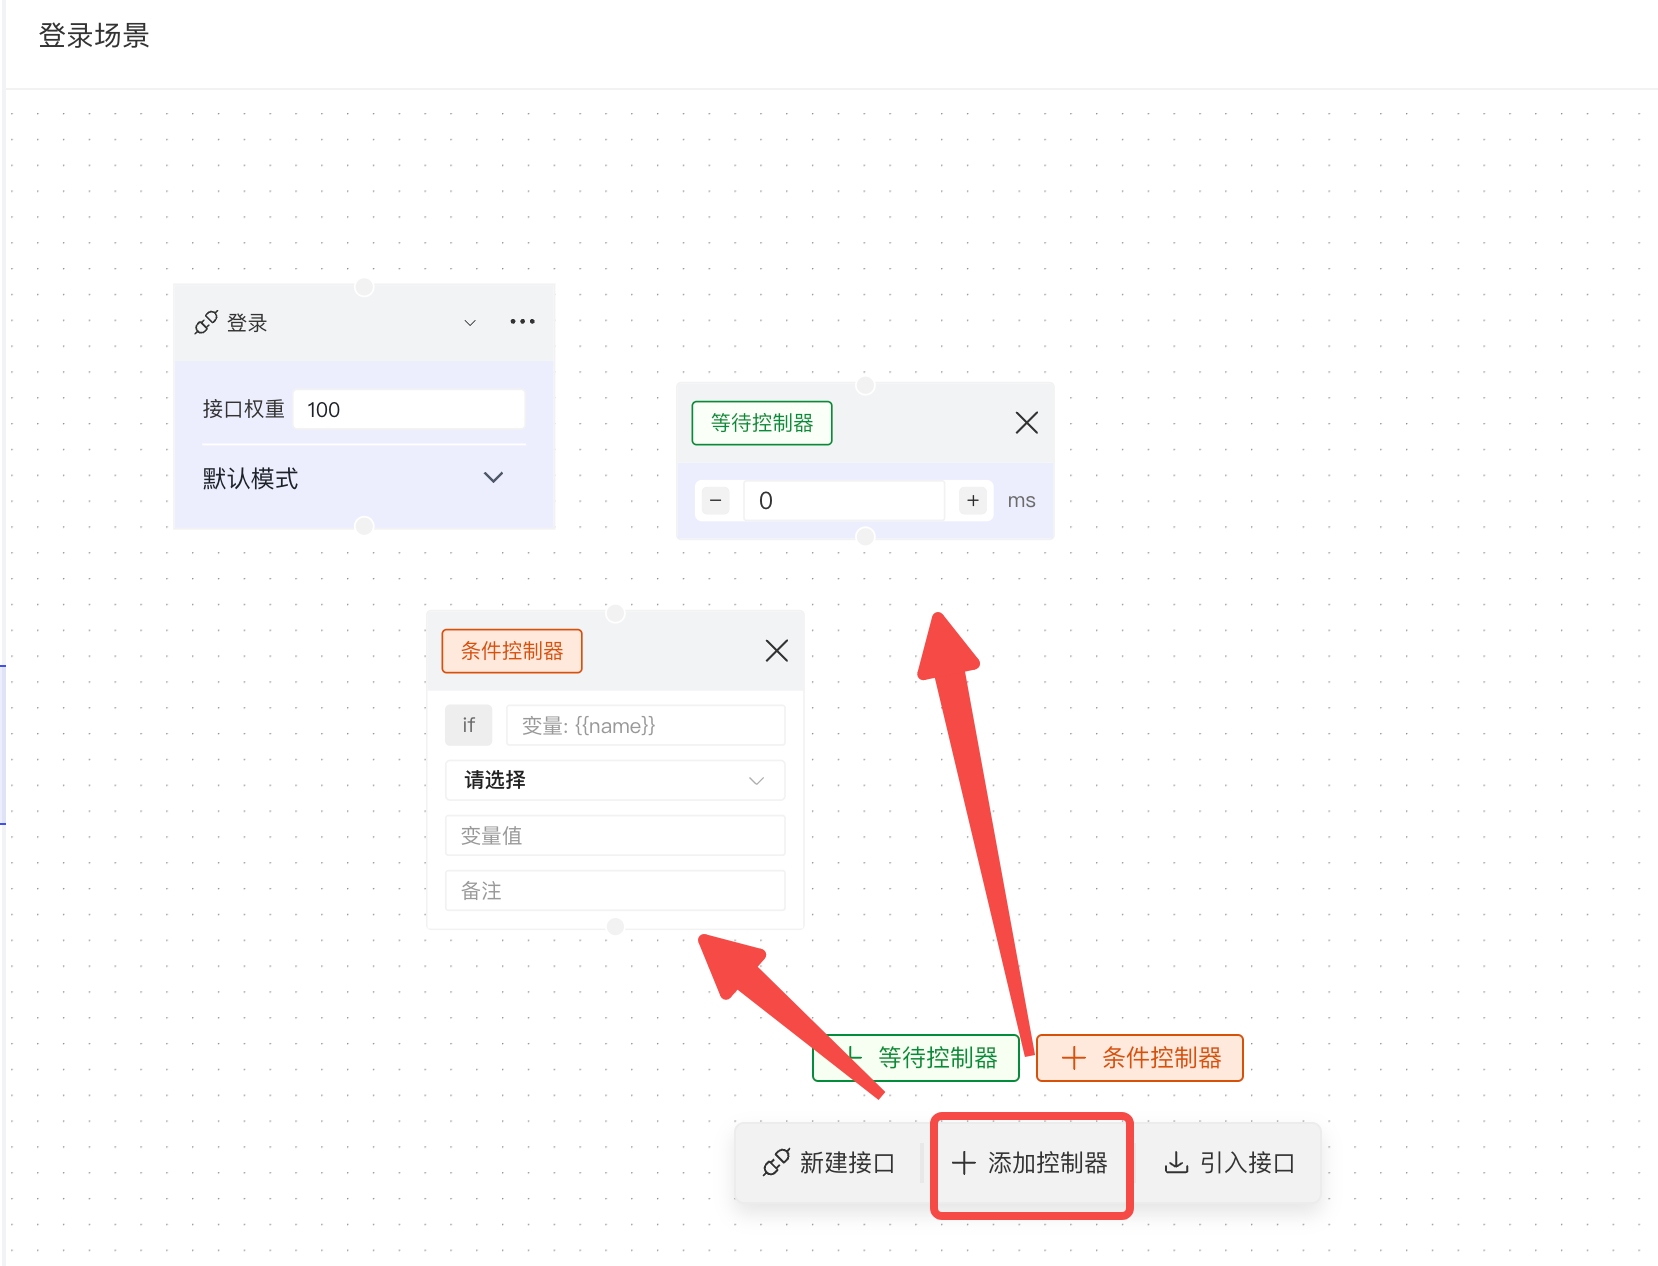Click the if label in condition node
The height and width of the screenshot is (1266, 1658).
click(x=469, y=725)
